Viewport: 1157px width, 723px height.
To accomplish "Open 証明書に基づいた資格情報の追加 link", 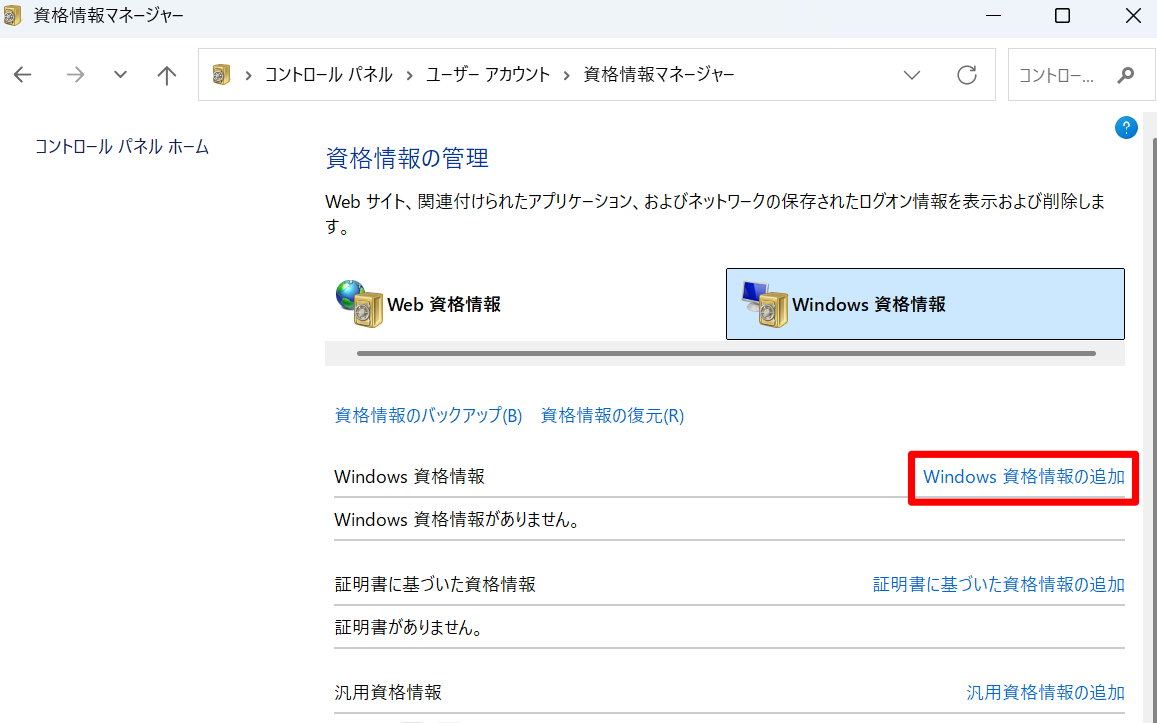I will point(998,585).
